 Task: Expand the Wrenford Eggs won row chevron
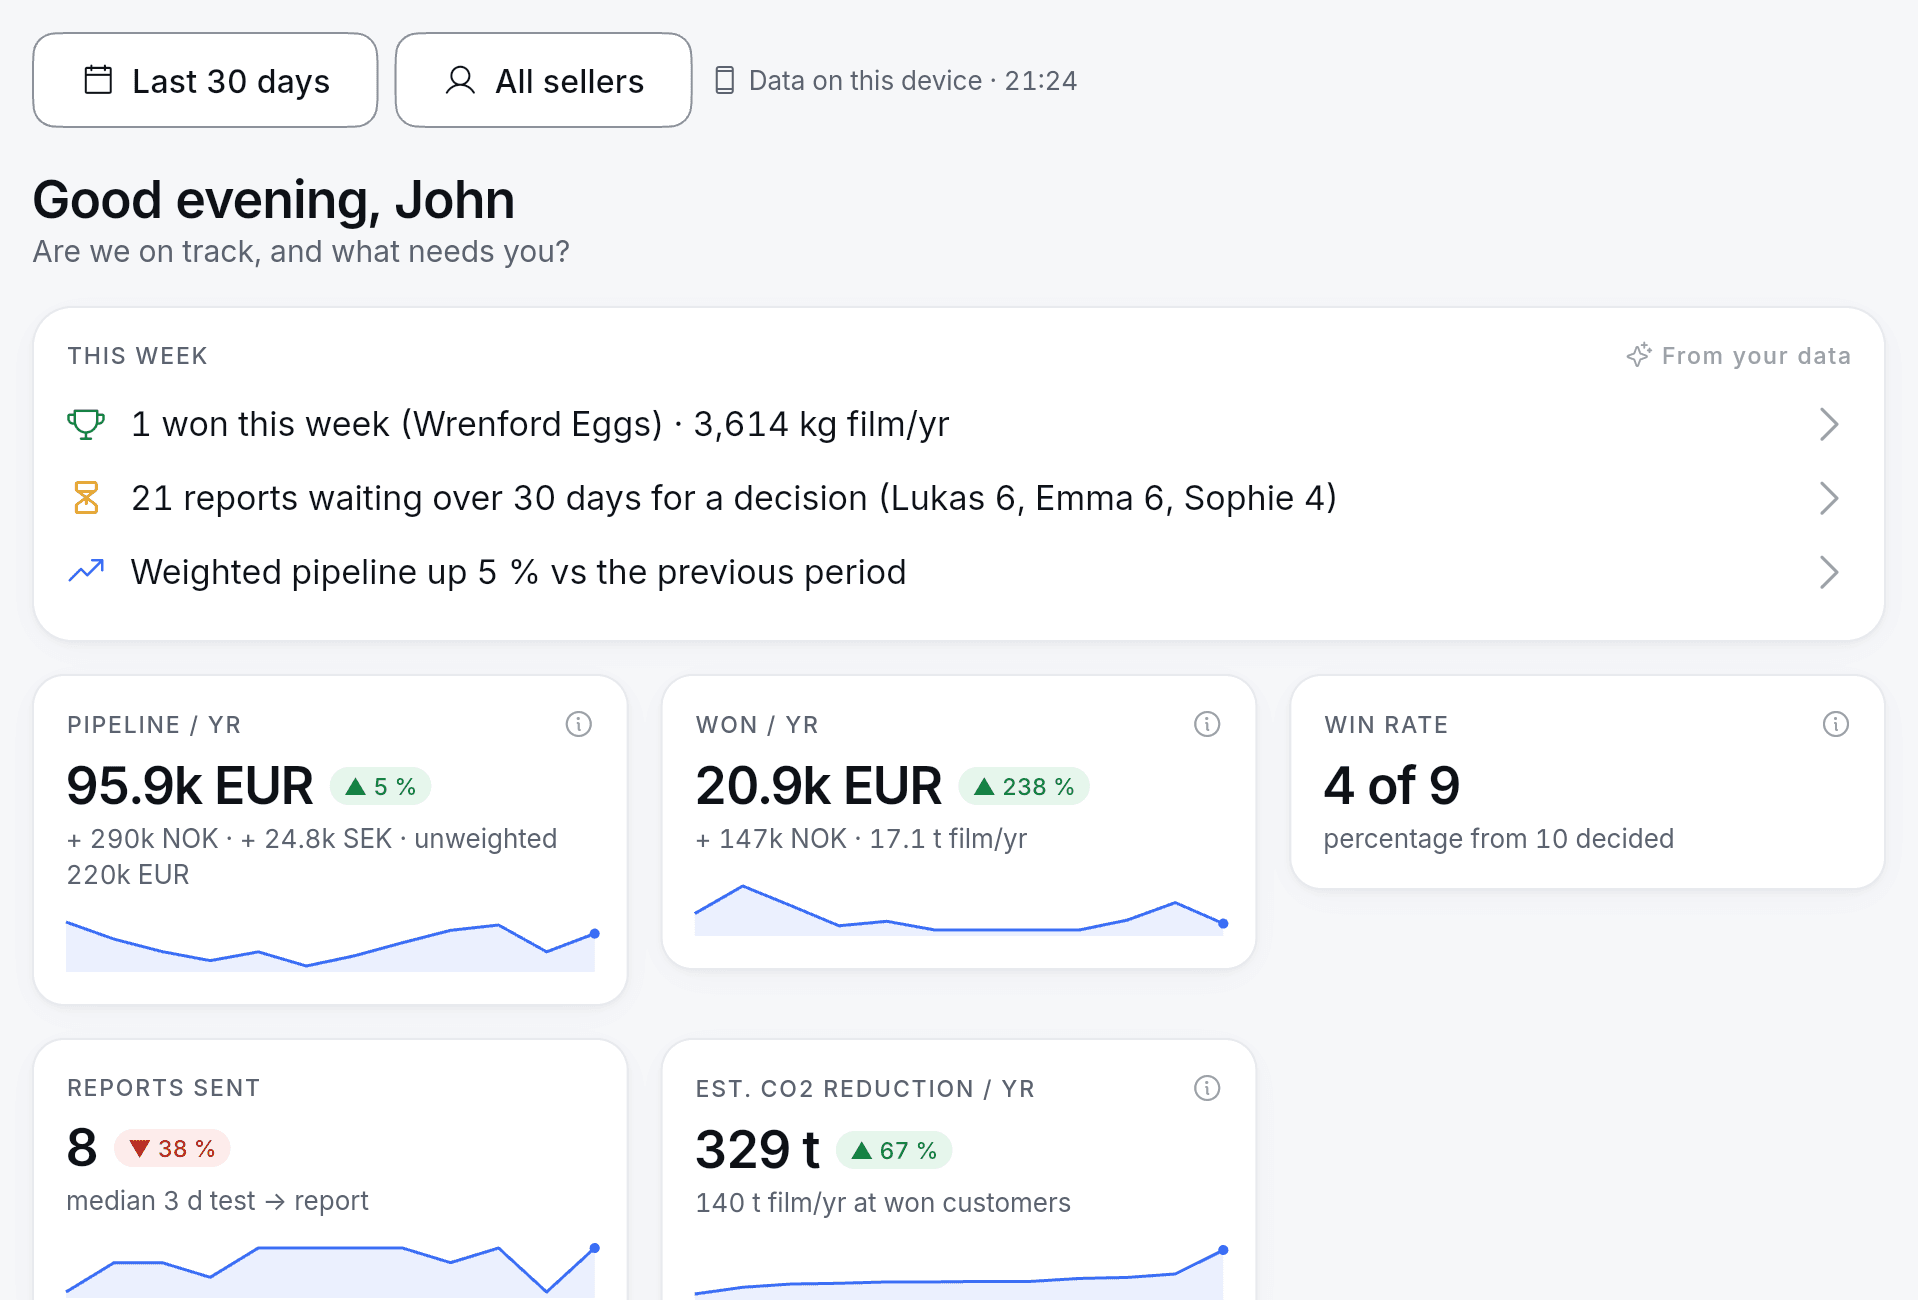click(x=1829, y=424)
